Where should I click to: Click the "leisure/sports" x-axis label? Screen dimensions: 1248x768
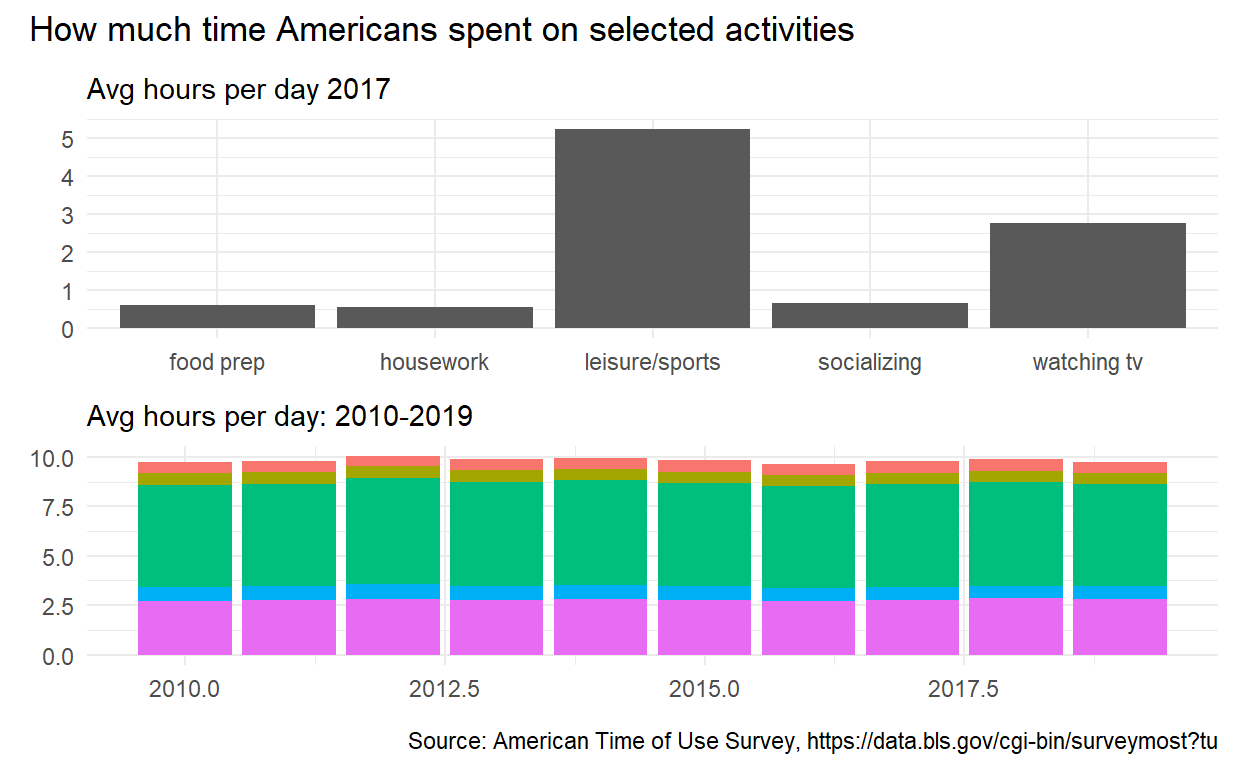(x=652, y=362)
